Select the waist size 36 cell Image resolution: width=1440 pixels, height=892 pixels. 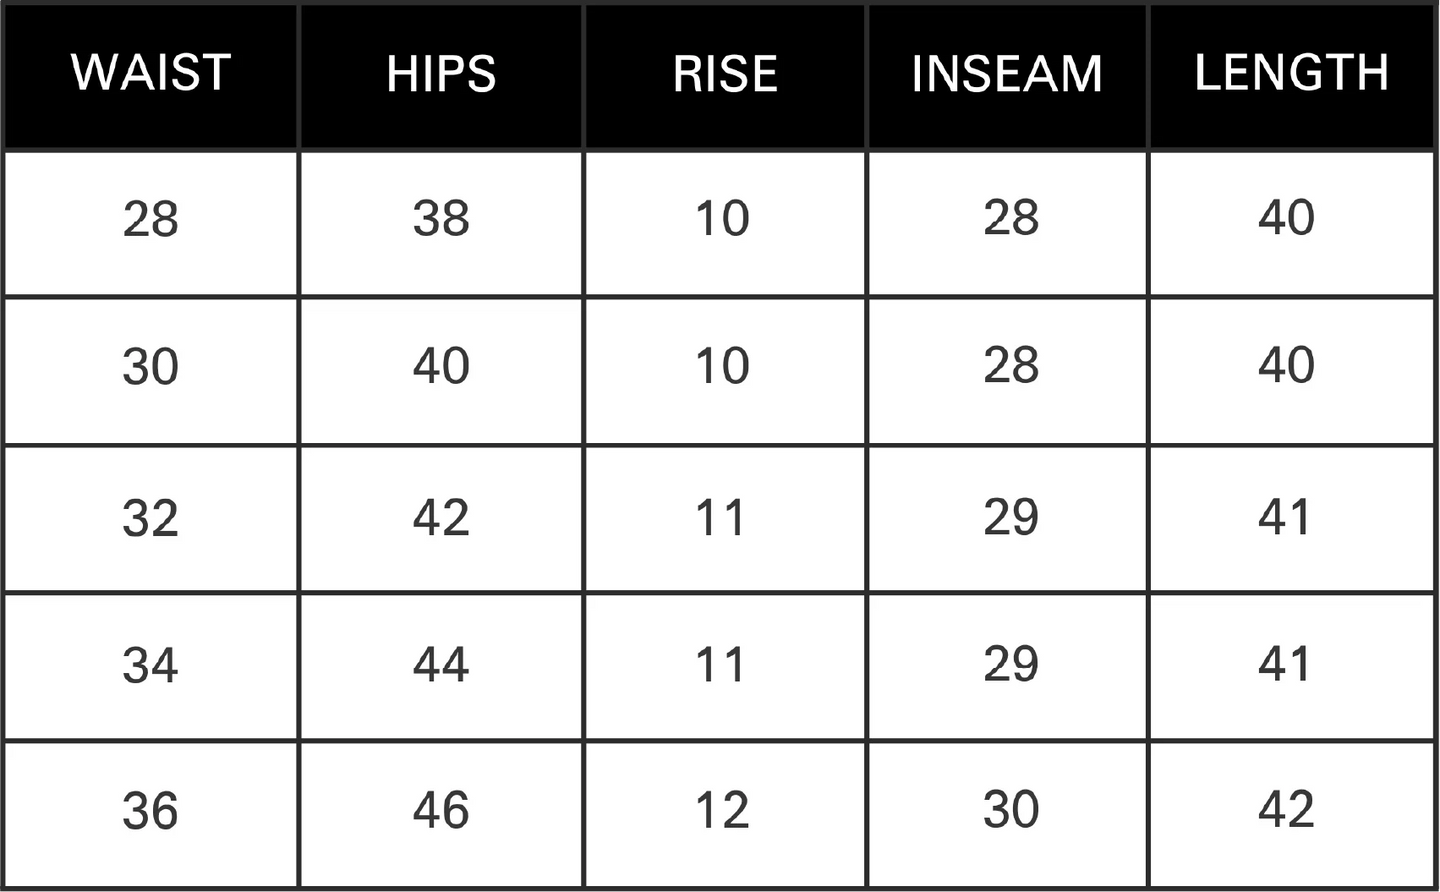151,811
